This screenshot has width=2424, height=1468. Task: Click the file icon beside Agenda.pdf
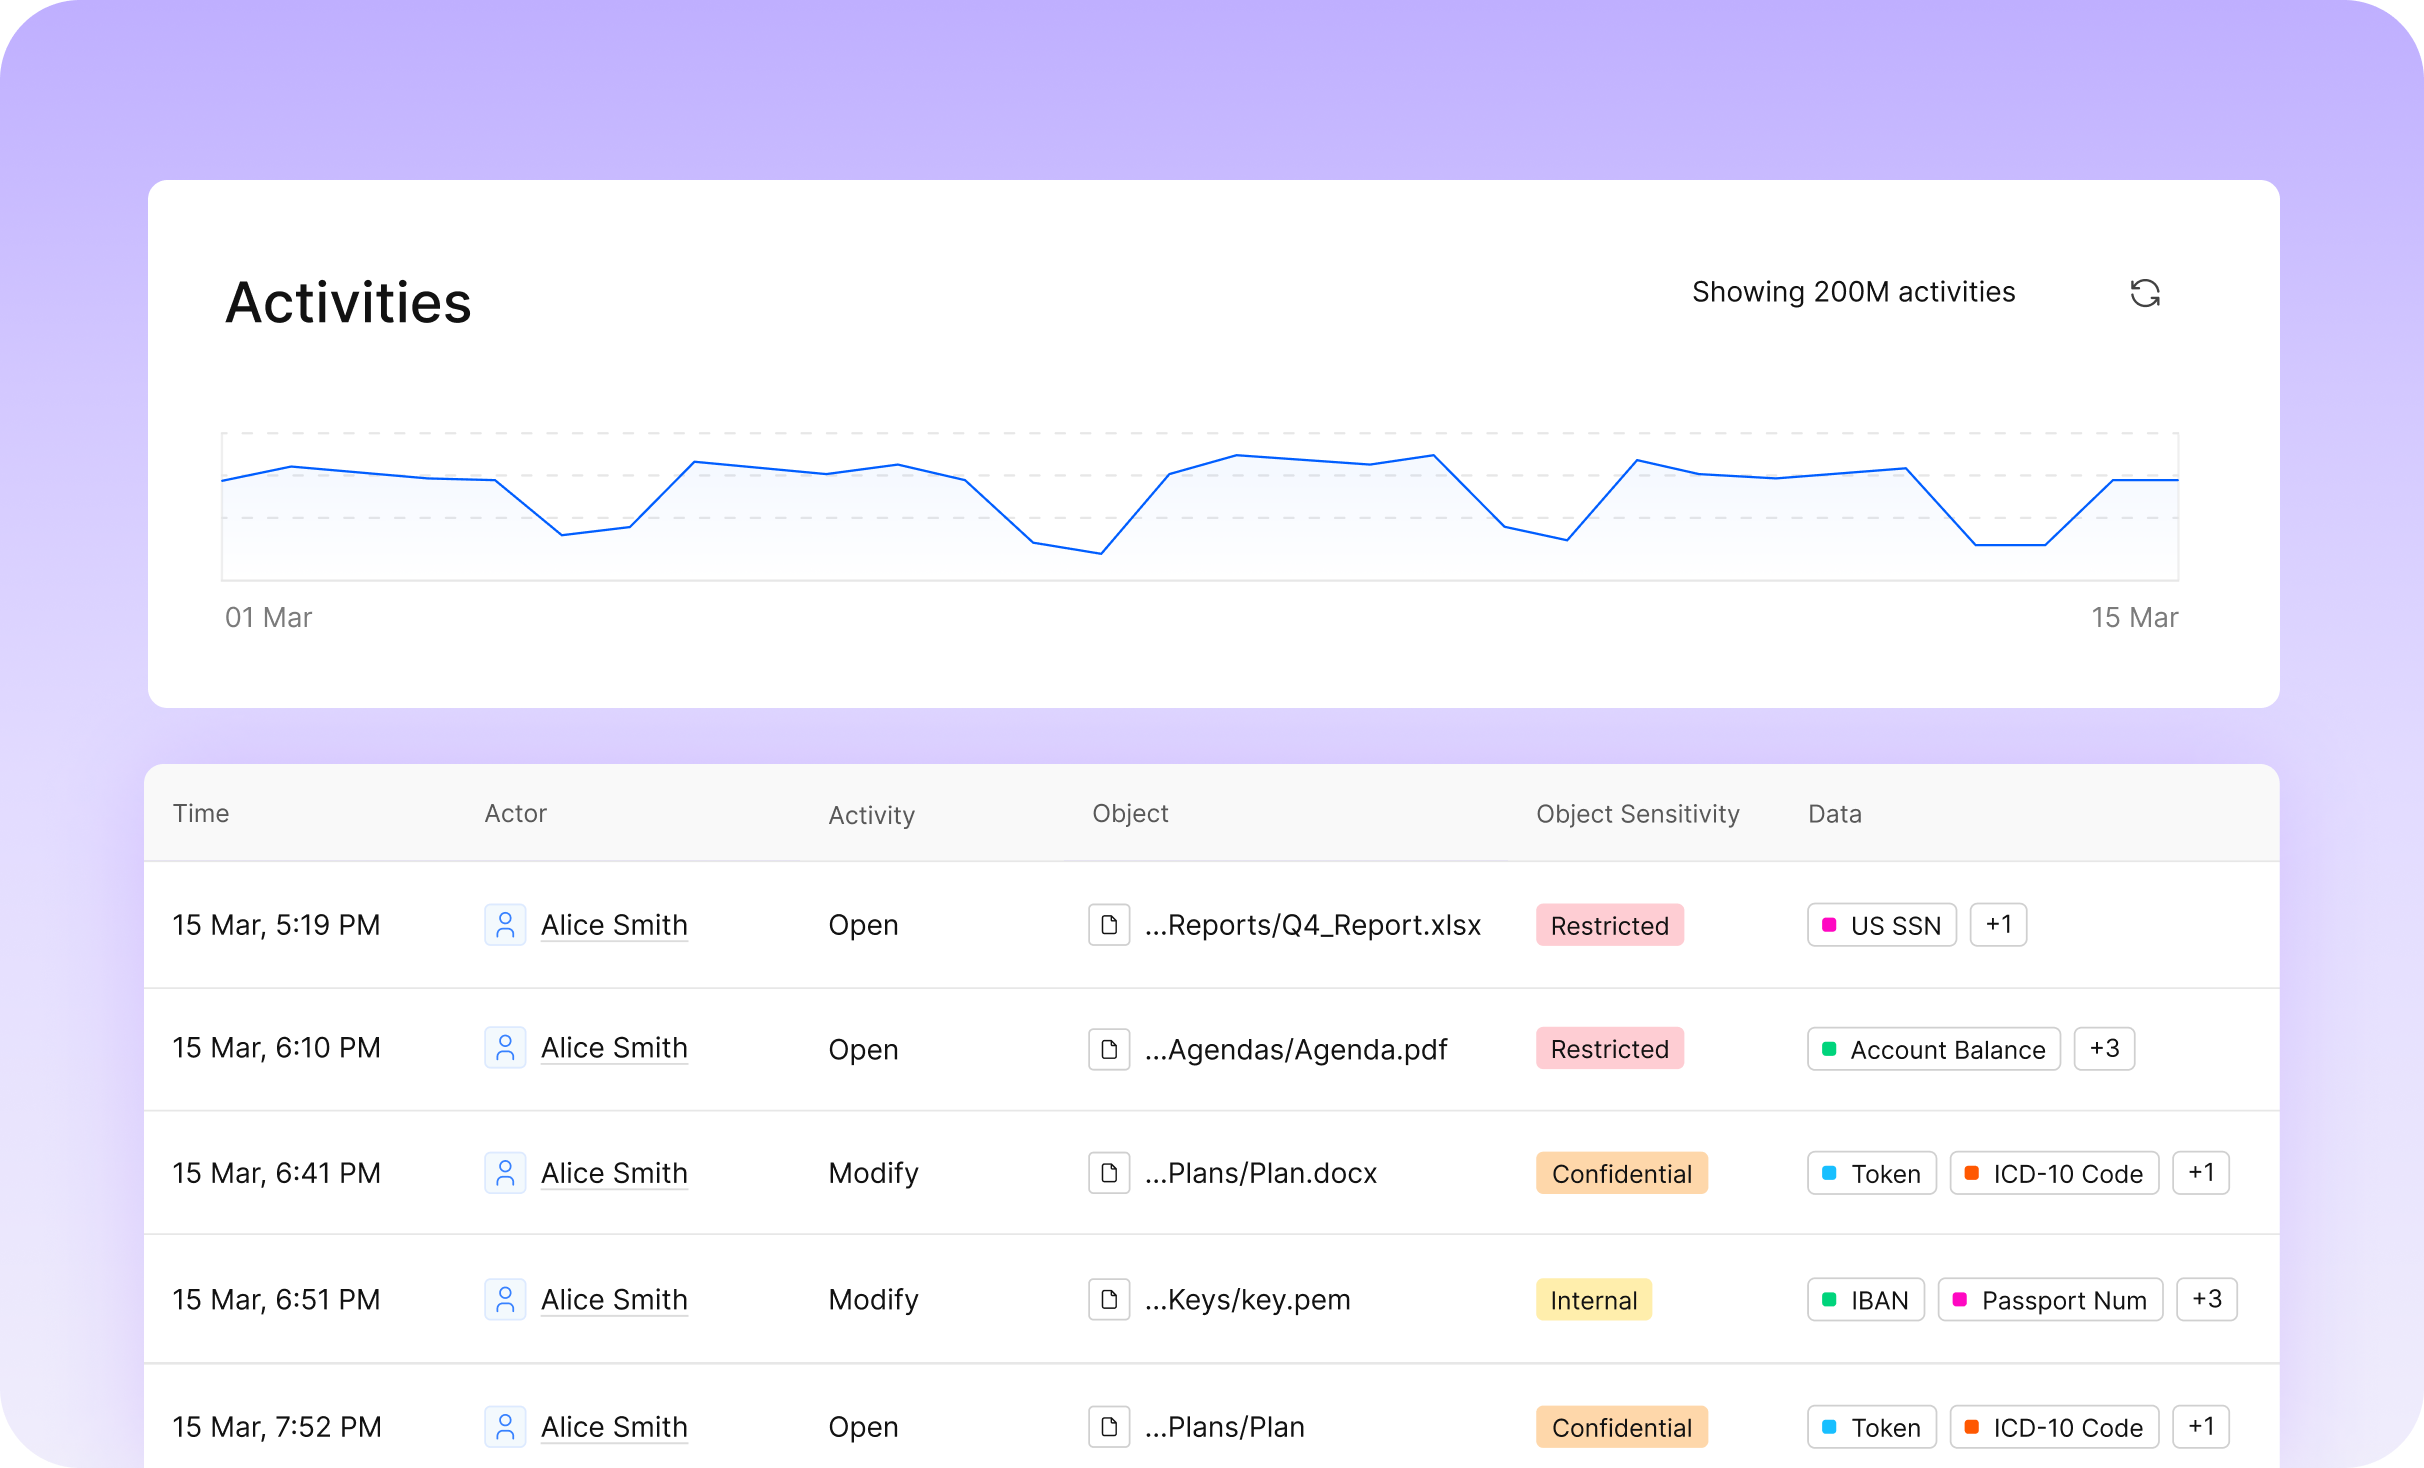click(1109, 1049)
